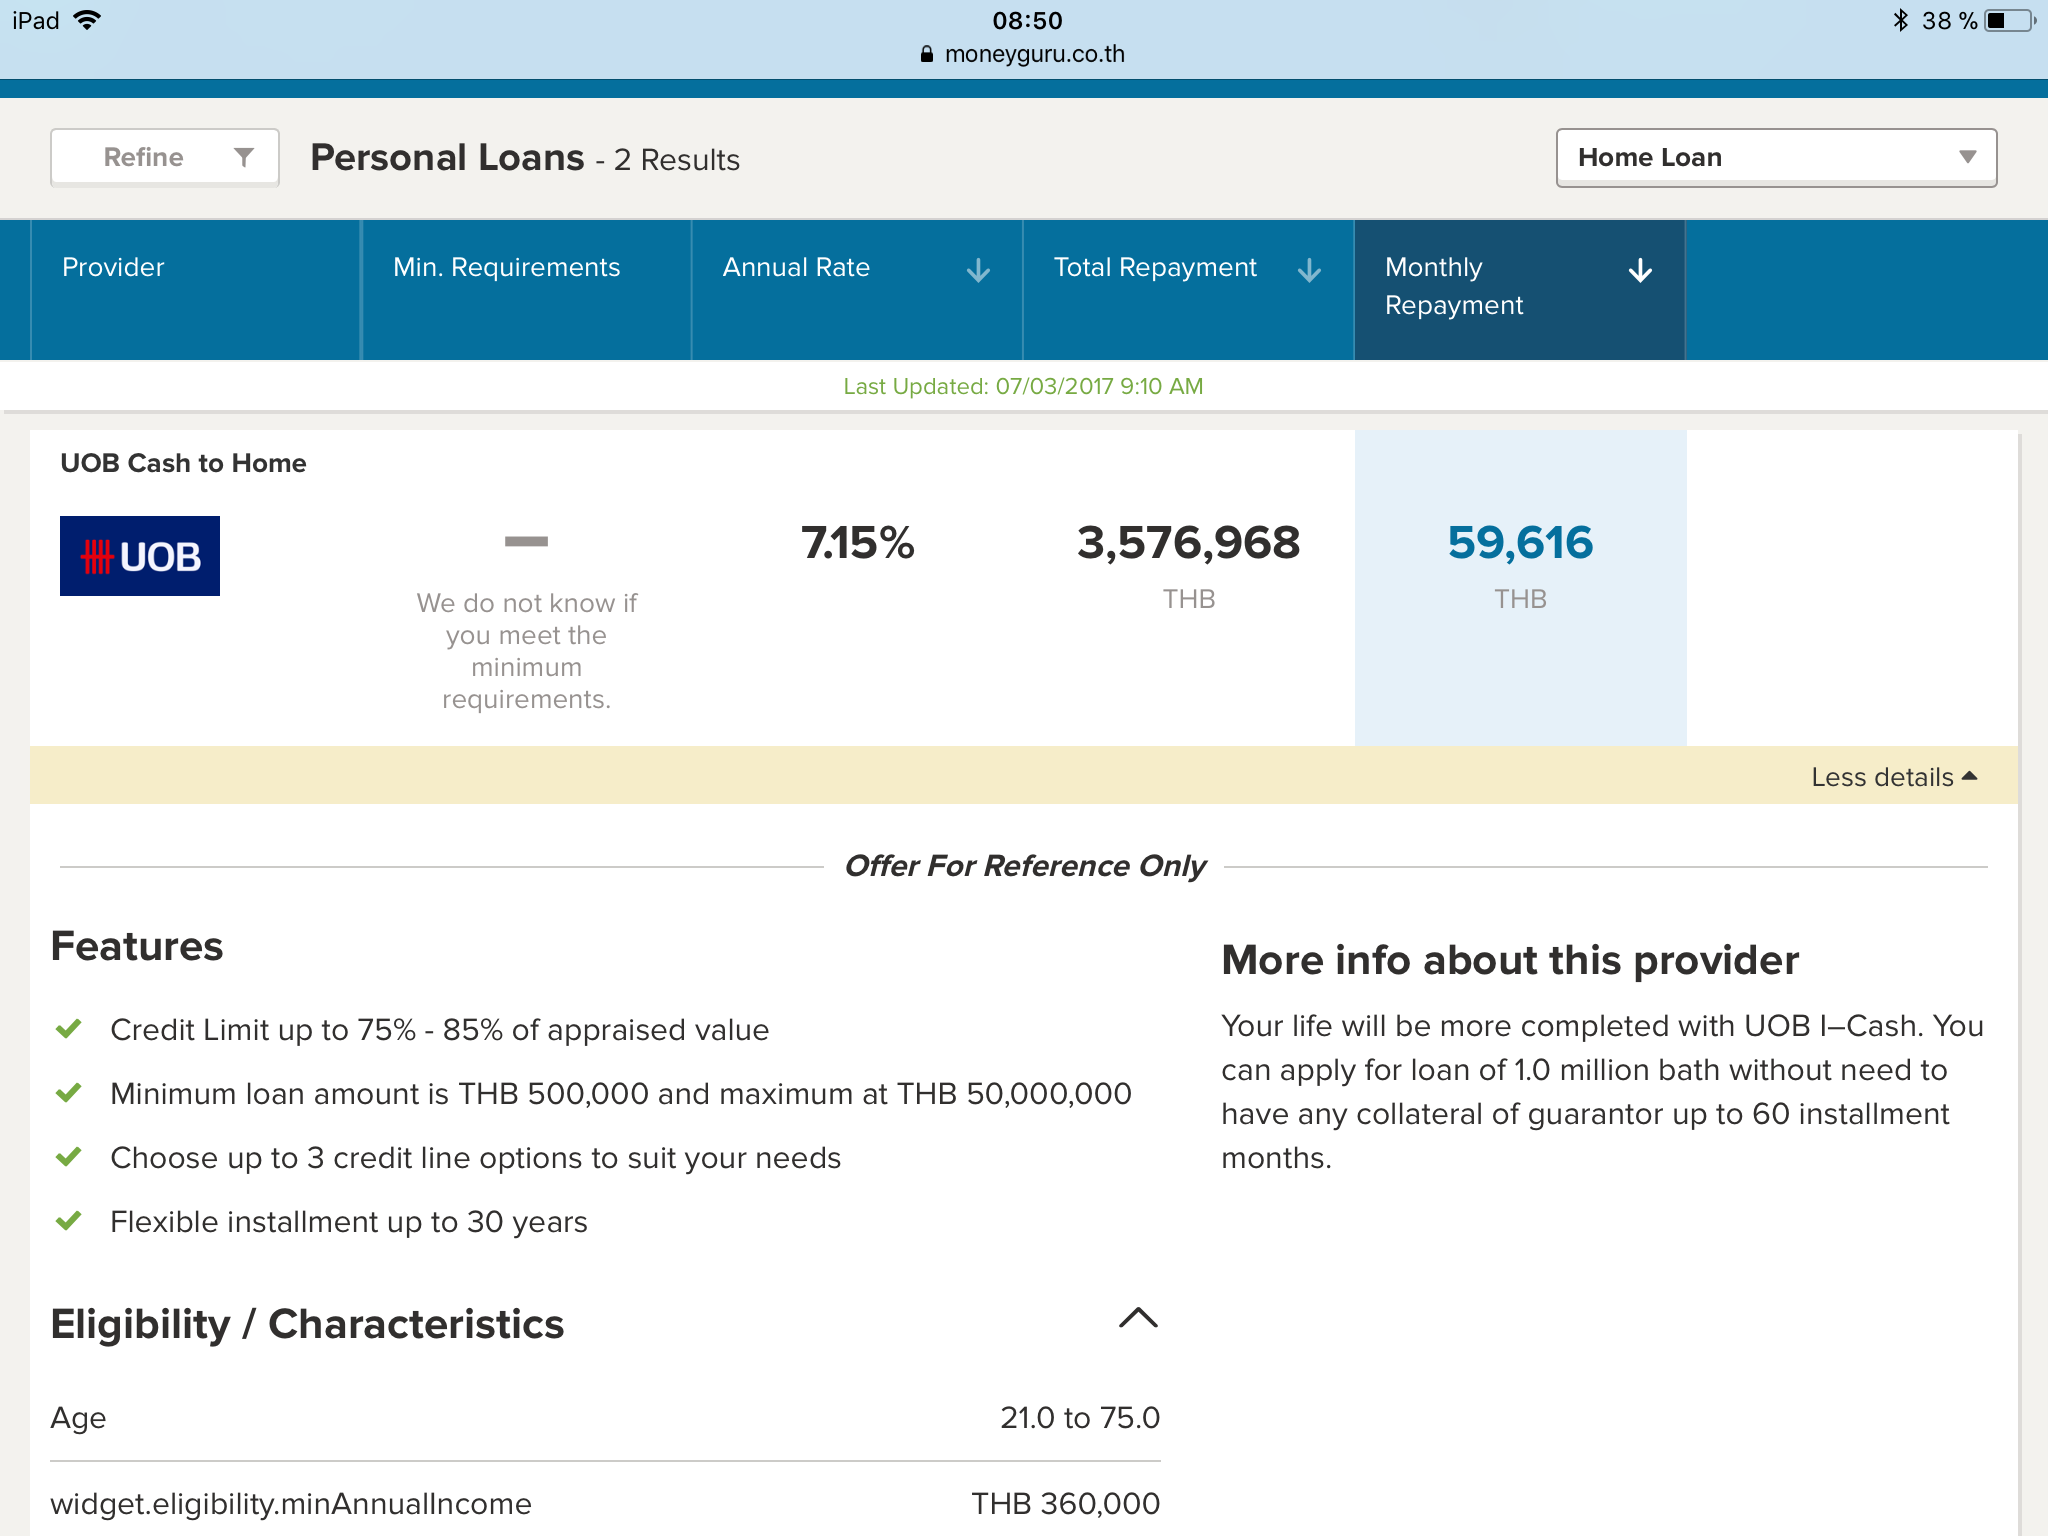This screenshot has width=2048, height=1536.
Task: Click the Monthly Repayment sort arrow
Action: click(x=1640, y=270)
